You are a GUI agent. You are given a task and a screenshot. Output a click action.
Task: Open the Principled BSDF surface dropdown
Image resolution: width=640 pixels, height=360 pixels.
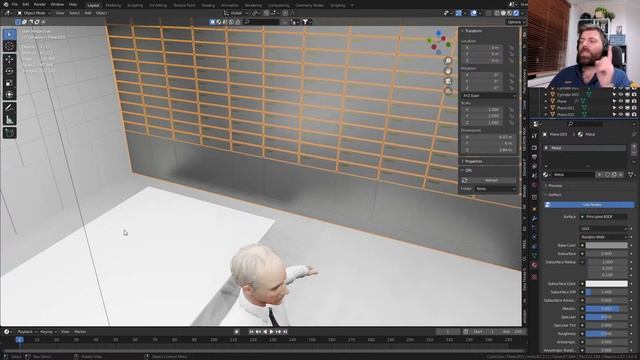point(604,217)
